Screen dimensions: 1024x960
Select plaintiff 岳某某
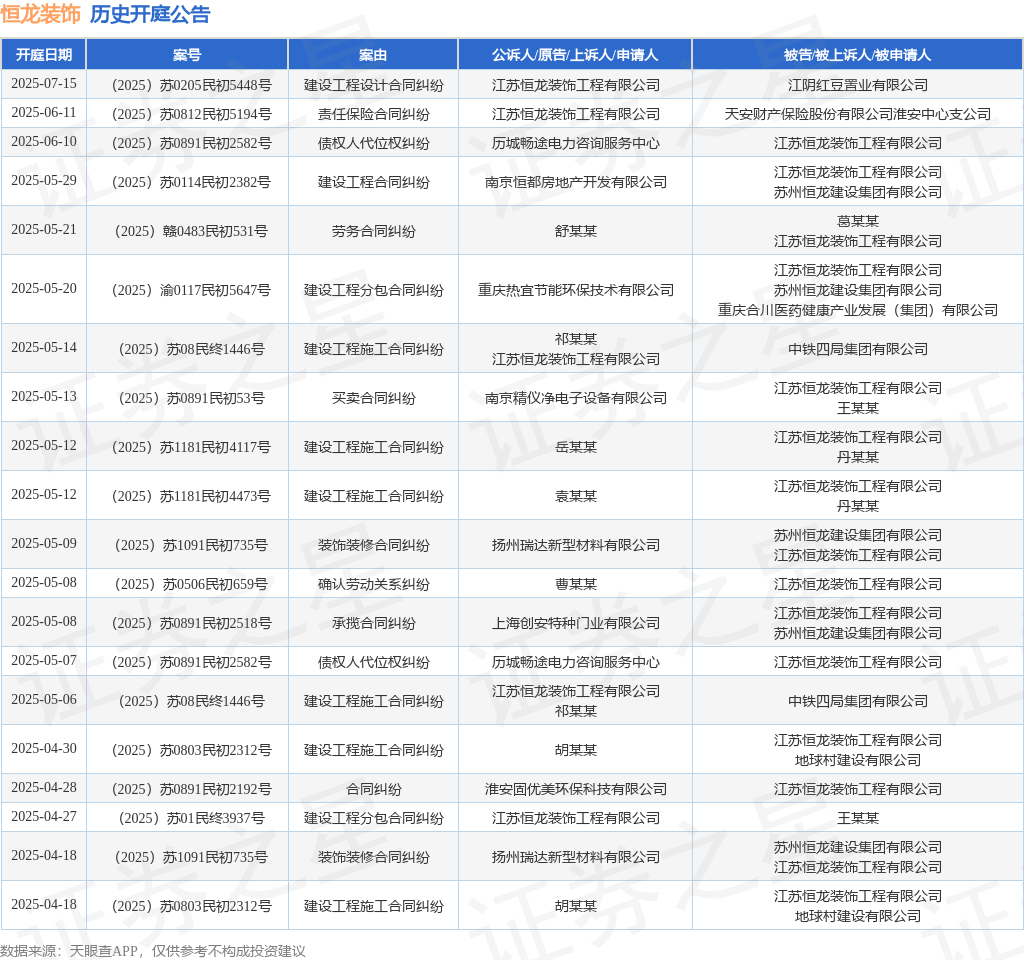coord(575,447)
